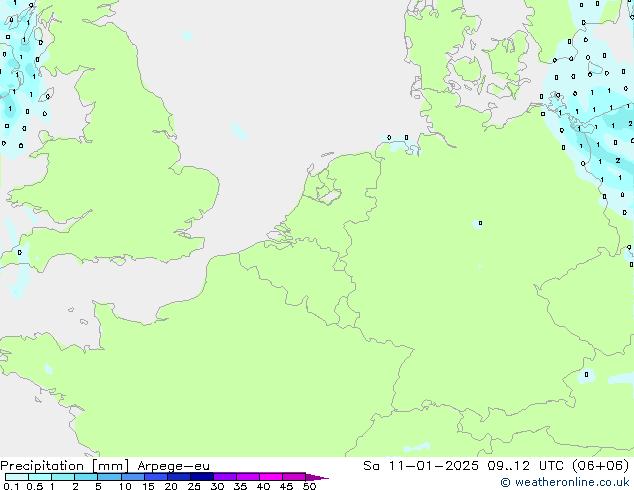Click the 1–2 mm legend swatch

click(63, 477)
